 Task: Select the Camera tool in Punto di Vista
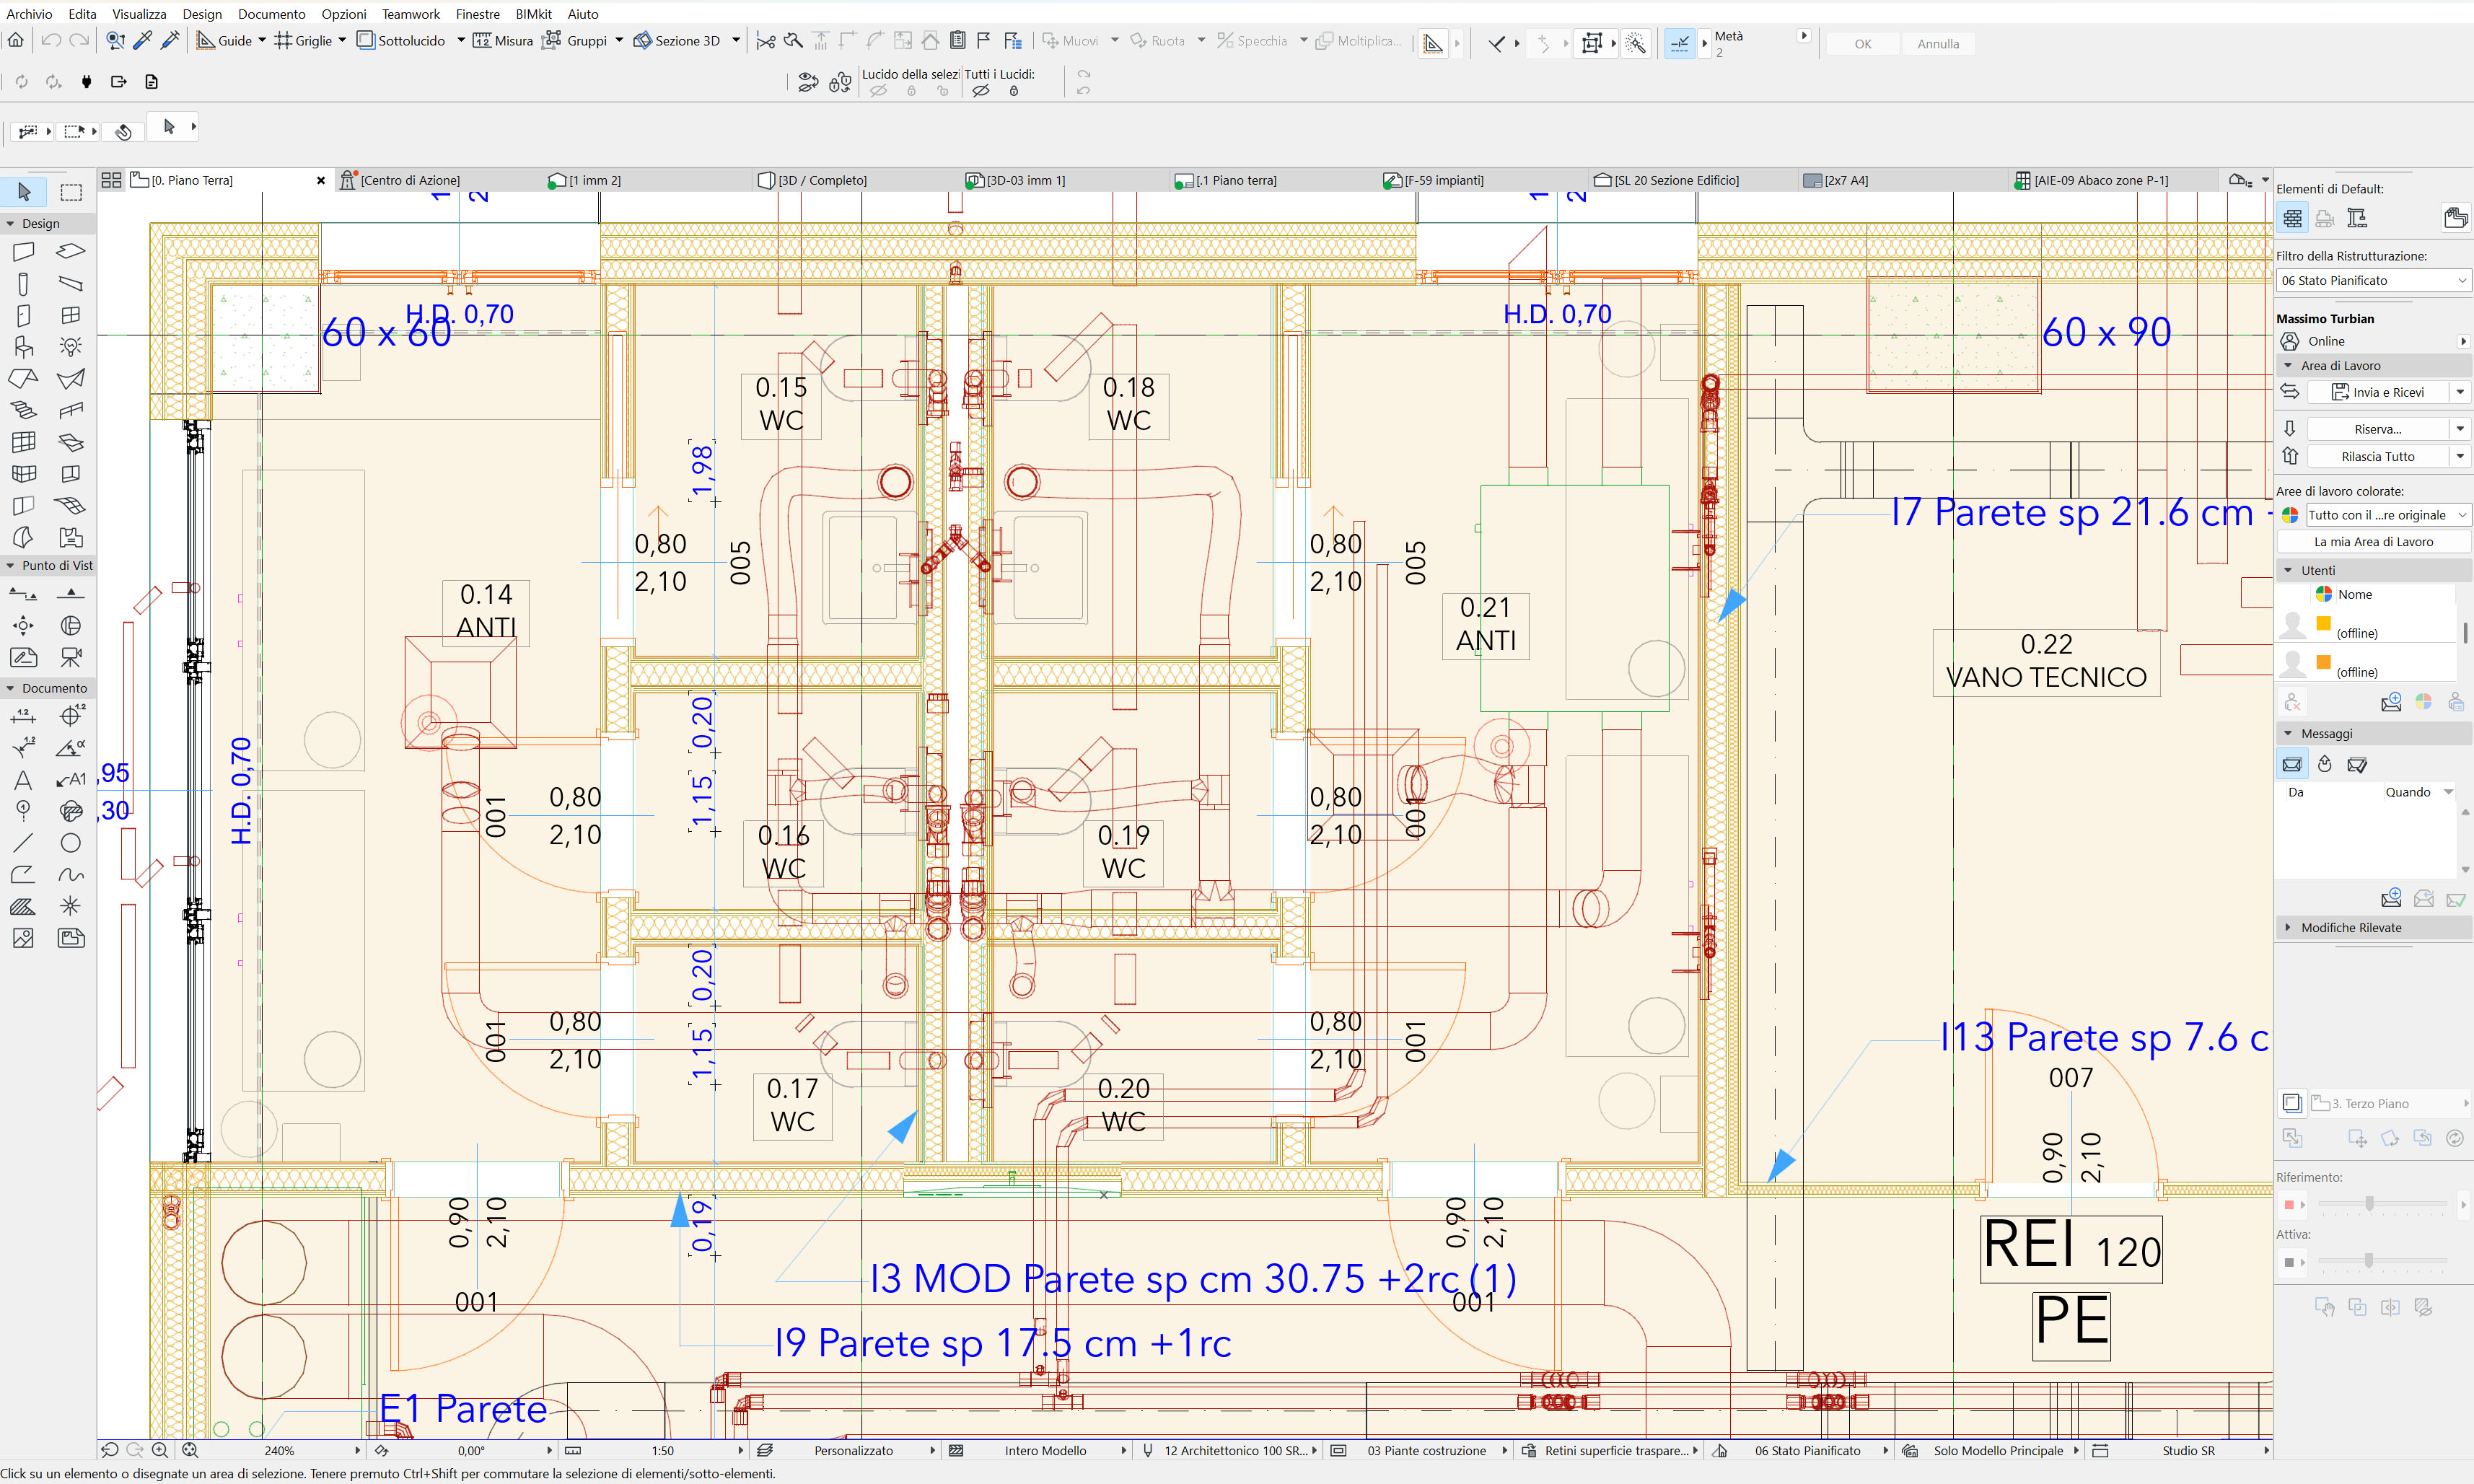[70, 657]
